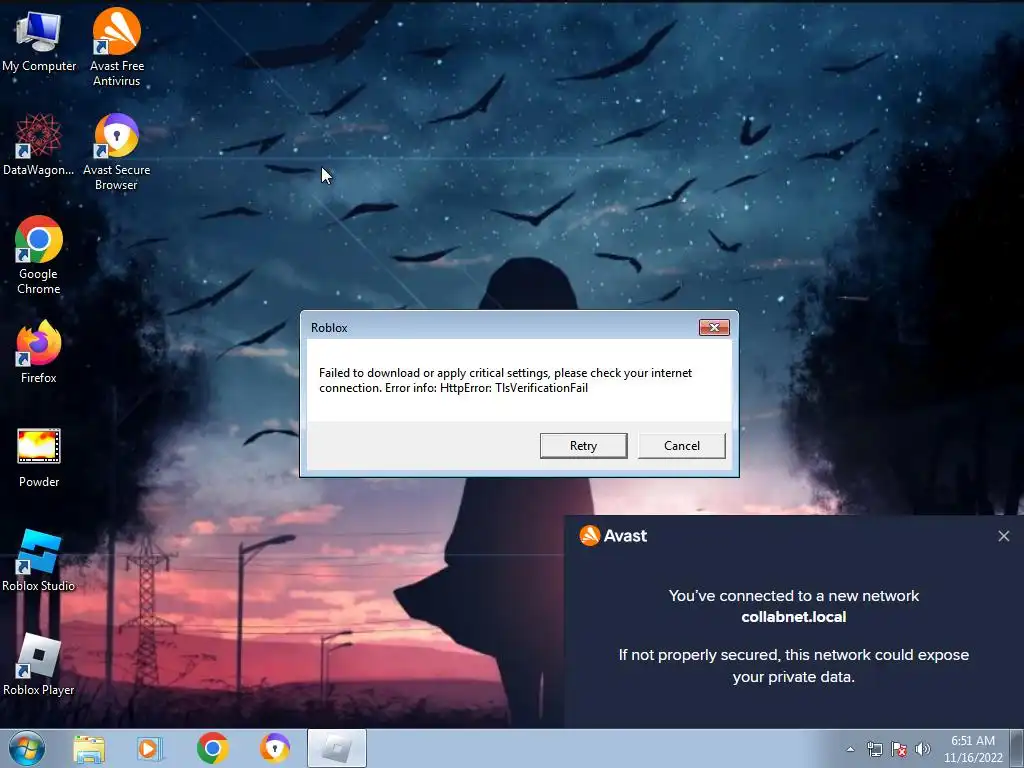Open the clock showing 6:51 AM
The image size is (1024, 768).
(973, 749)
